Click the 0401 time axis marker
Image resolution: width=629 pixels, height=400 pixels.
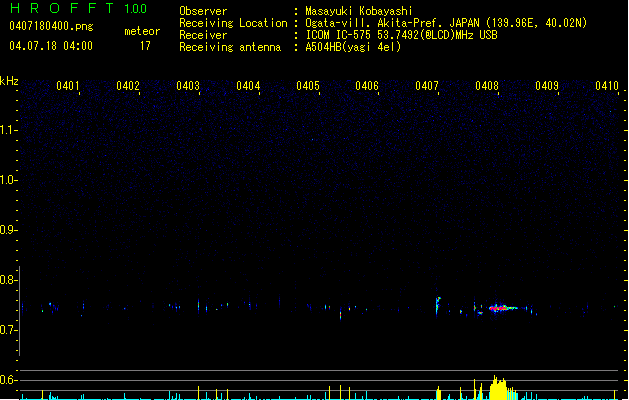[x=68, y=86]
